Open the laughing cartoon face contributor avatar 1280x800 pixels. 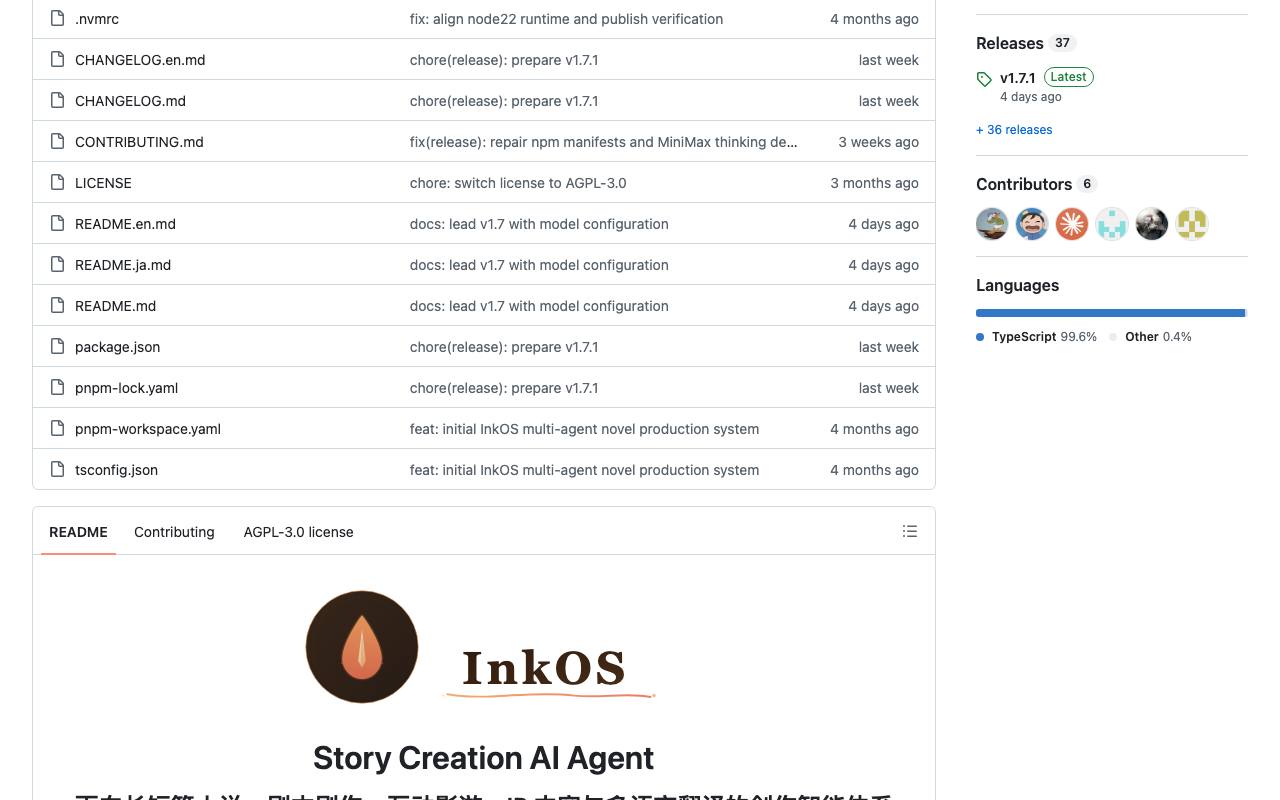point(1032,224)
